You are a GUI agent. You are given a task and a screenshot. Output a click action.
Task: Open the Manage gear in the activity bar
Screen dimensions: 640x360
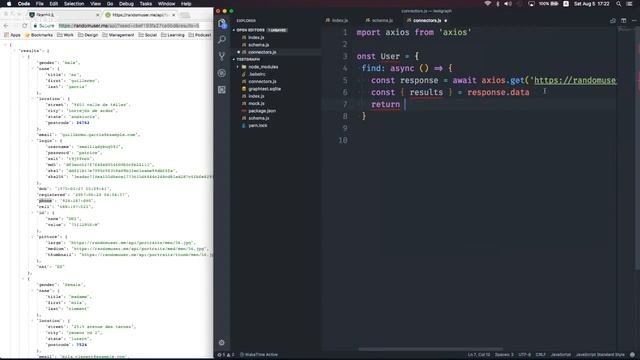tap(222, 343)
